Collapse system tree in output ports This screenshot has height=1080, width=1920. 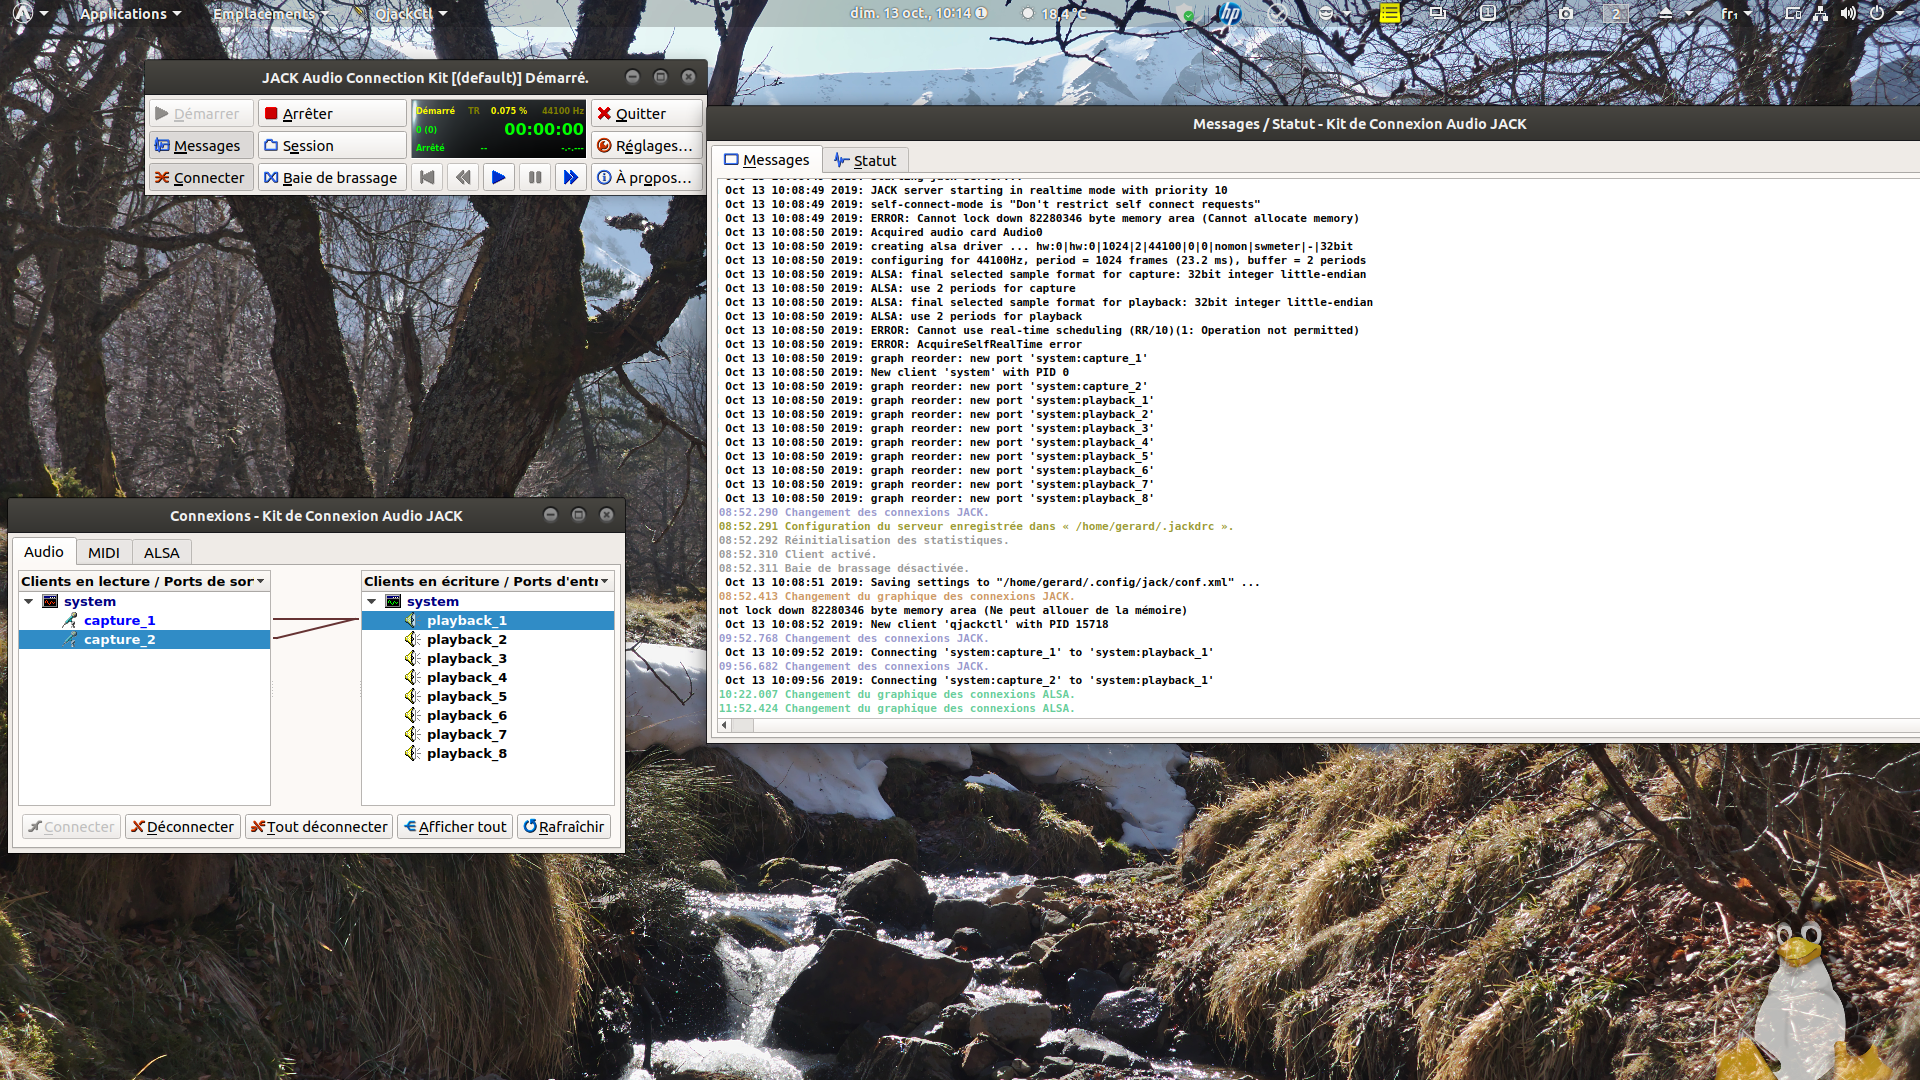point(29,602)
